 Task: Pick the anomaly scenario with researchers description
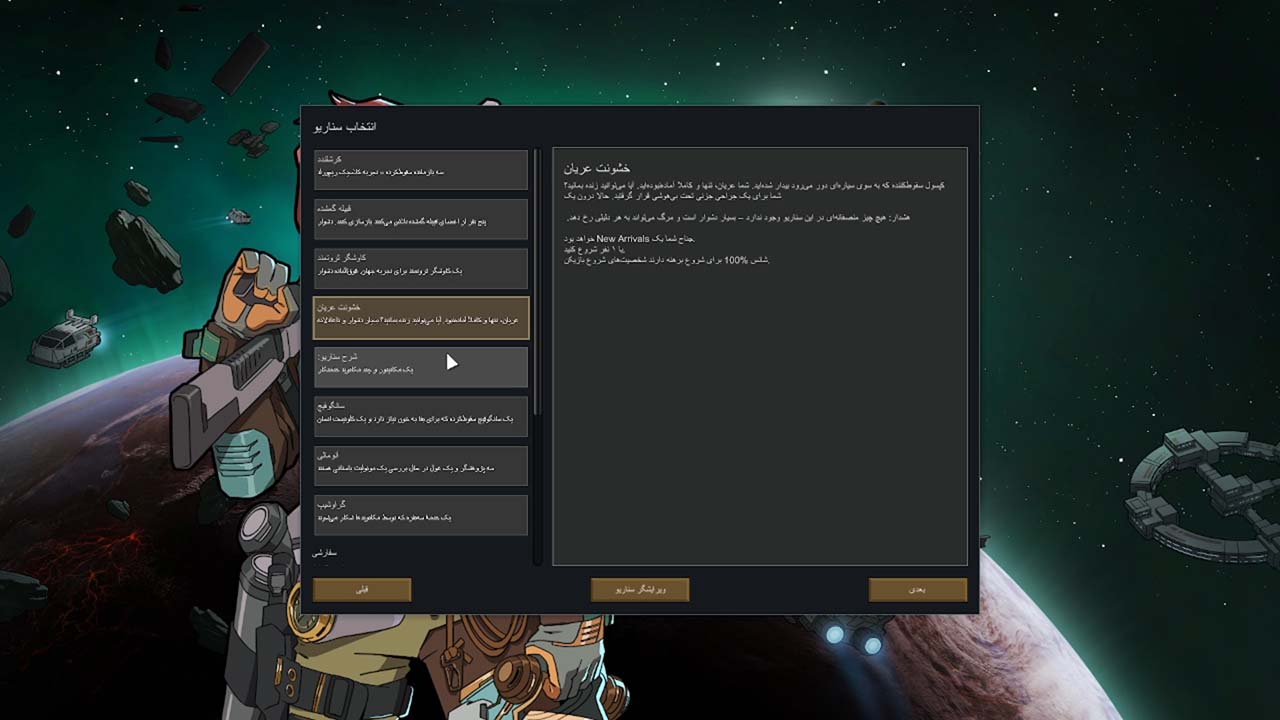click(x=420, y=465)
